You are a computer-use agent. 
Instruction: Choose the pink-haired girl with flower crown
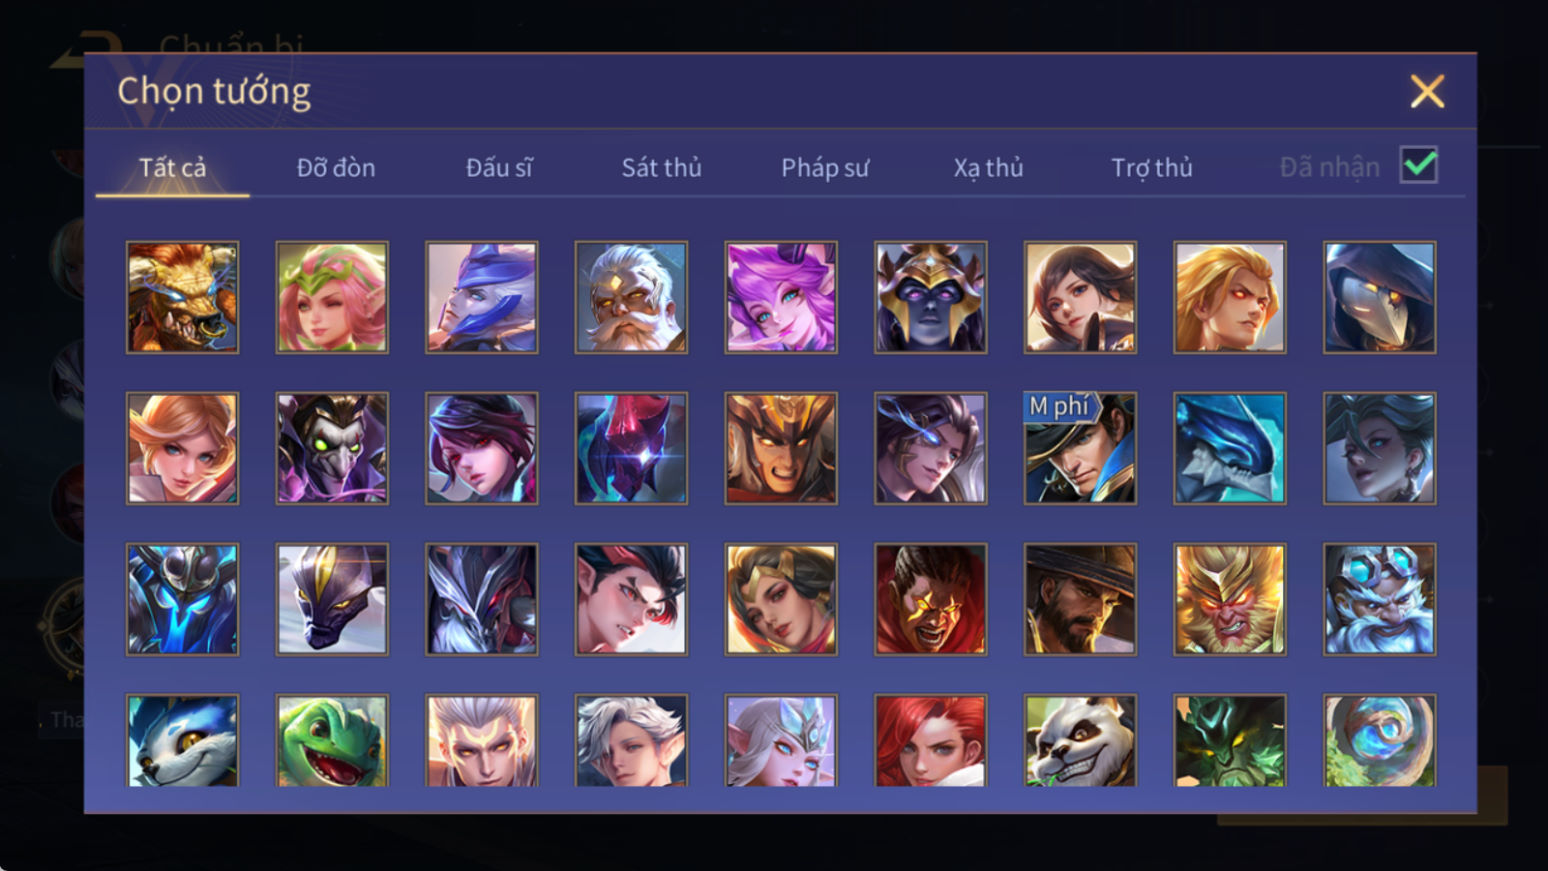point(332,297)
